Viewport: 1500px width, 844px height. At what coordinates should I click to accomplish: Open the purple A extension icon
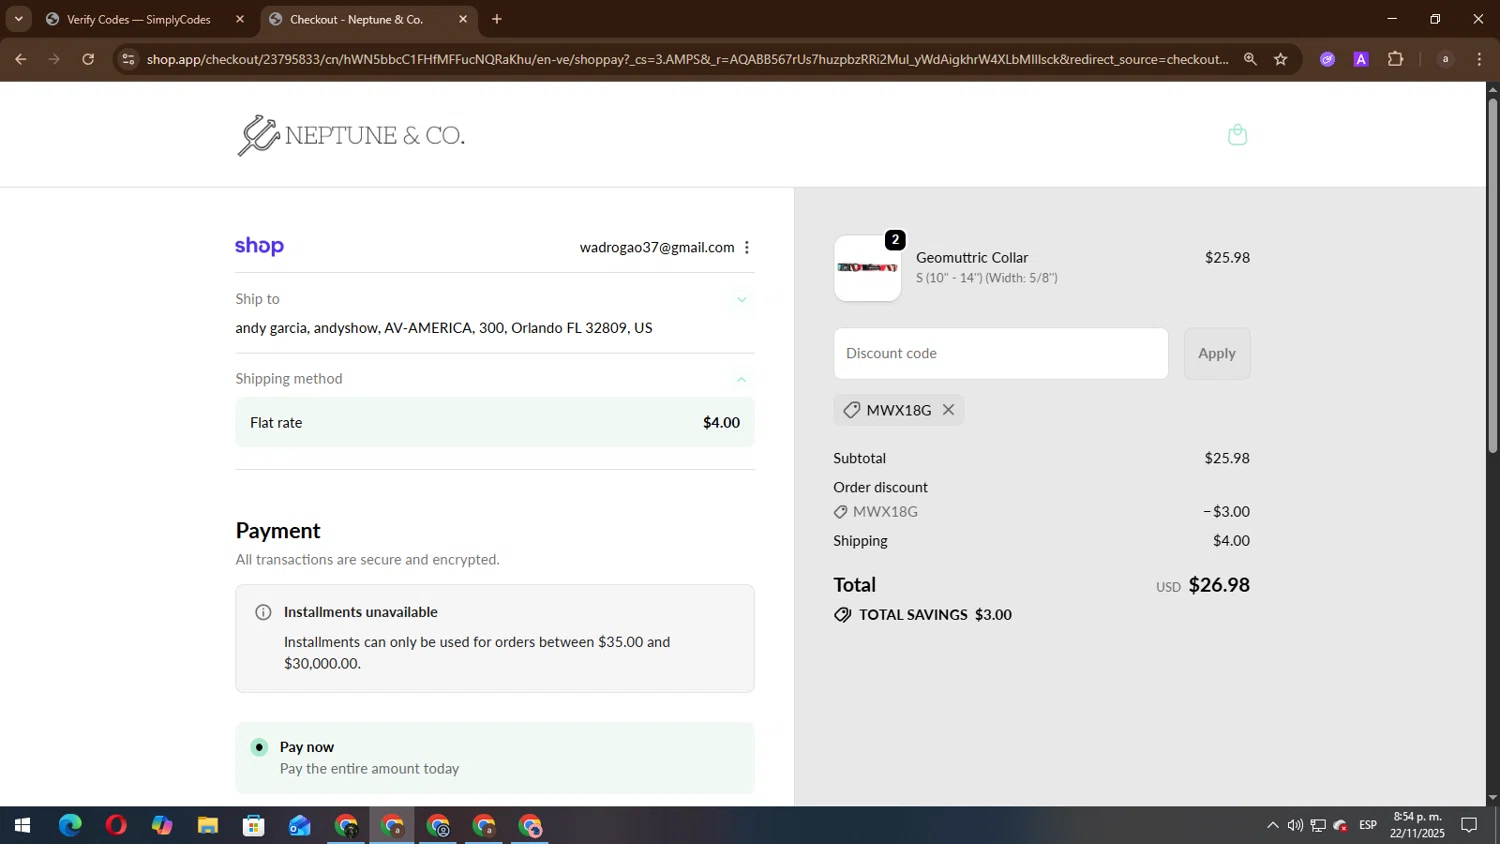coord(1361,59)
